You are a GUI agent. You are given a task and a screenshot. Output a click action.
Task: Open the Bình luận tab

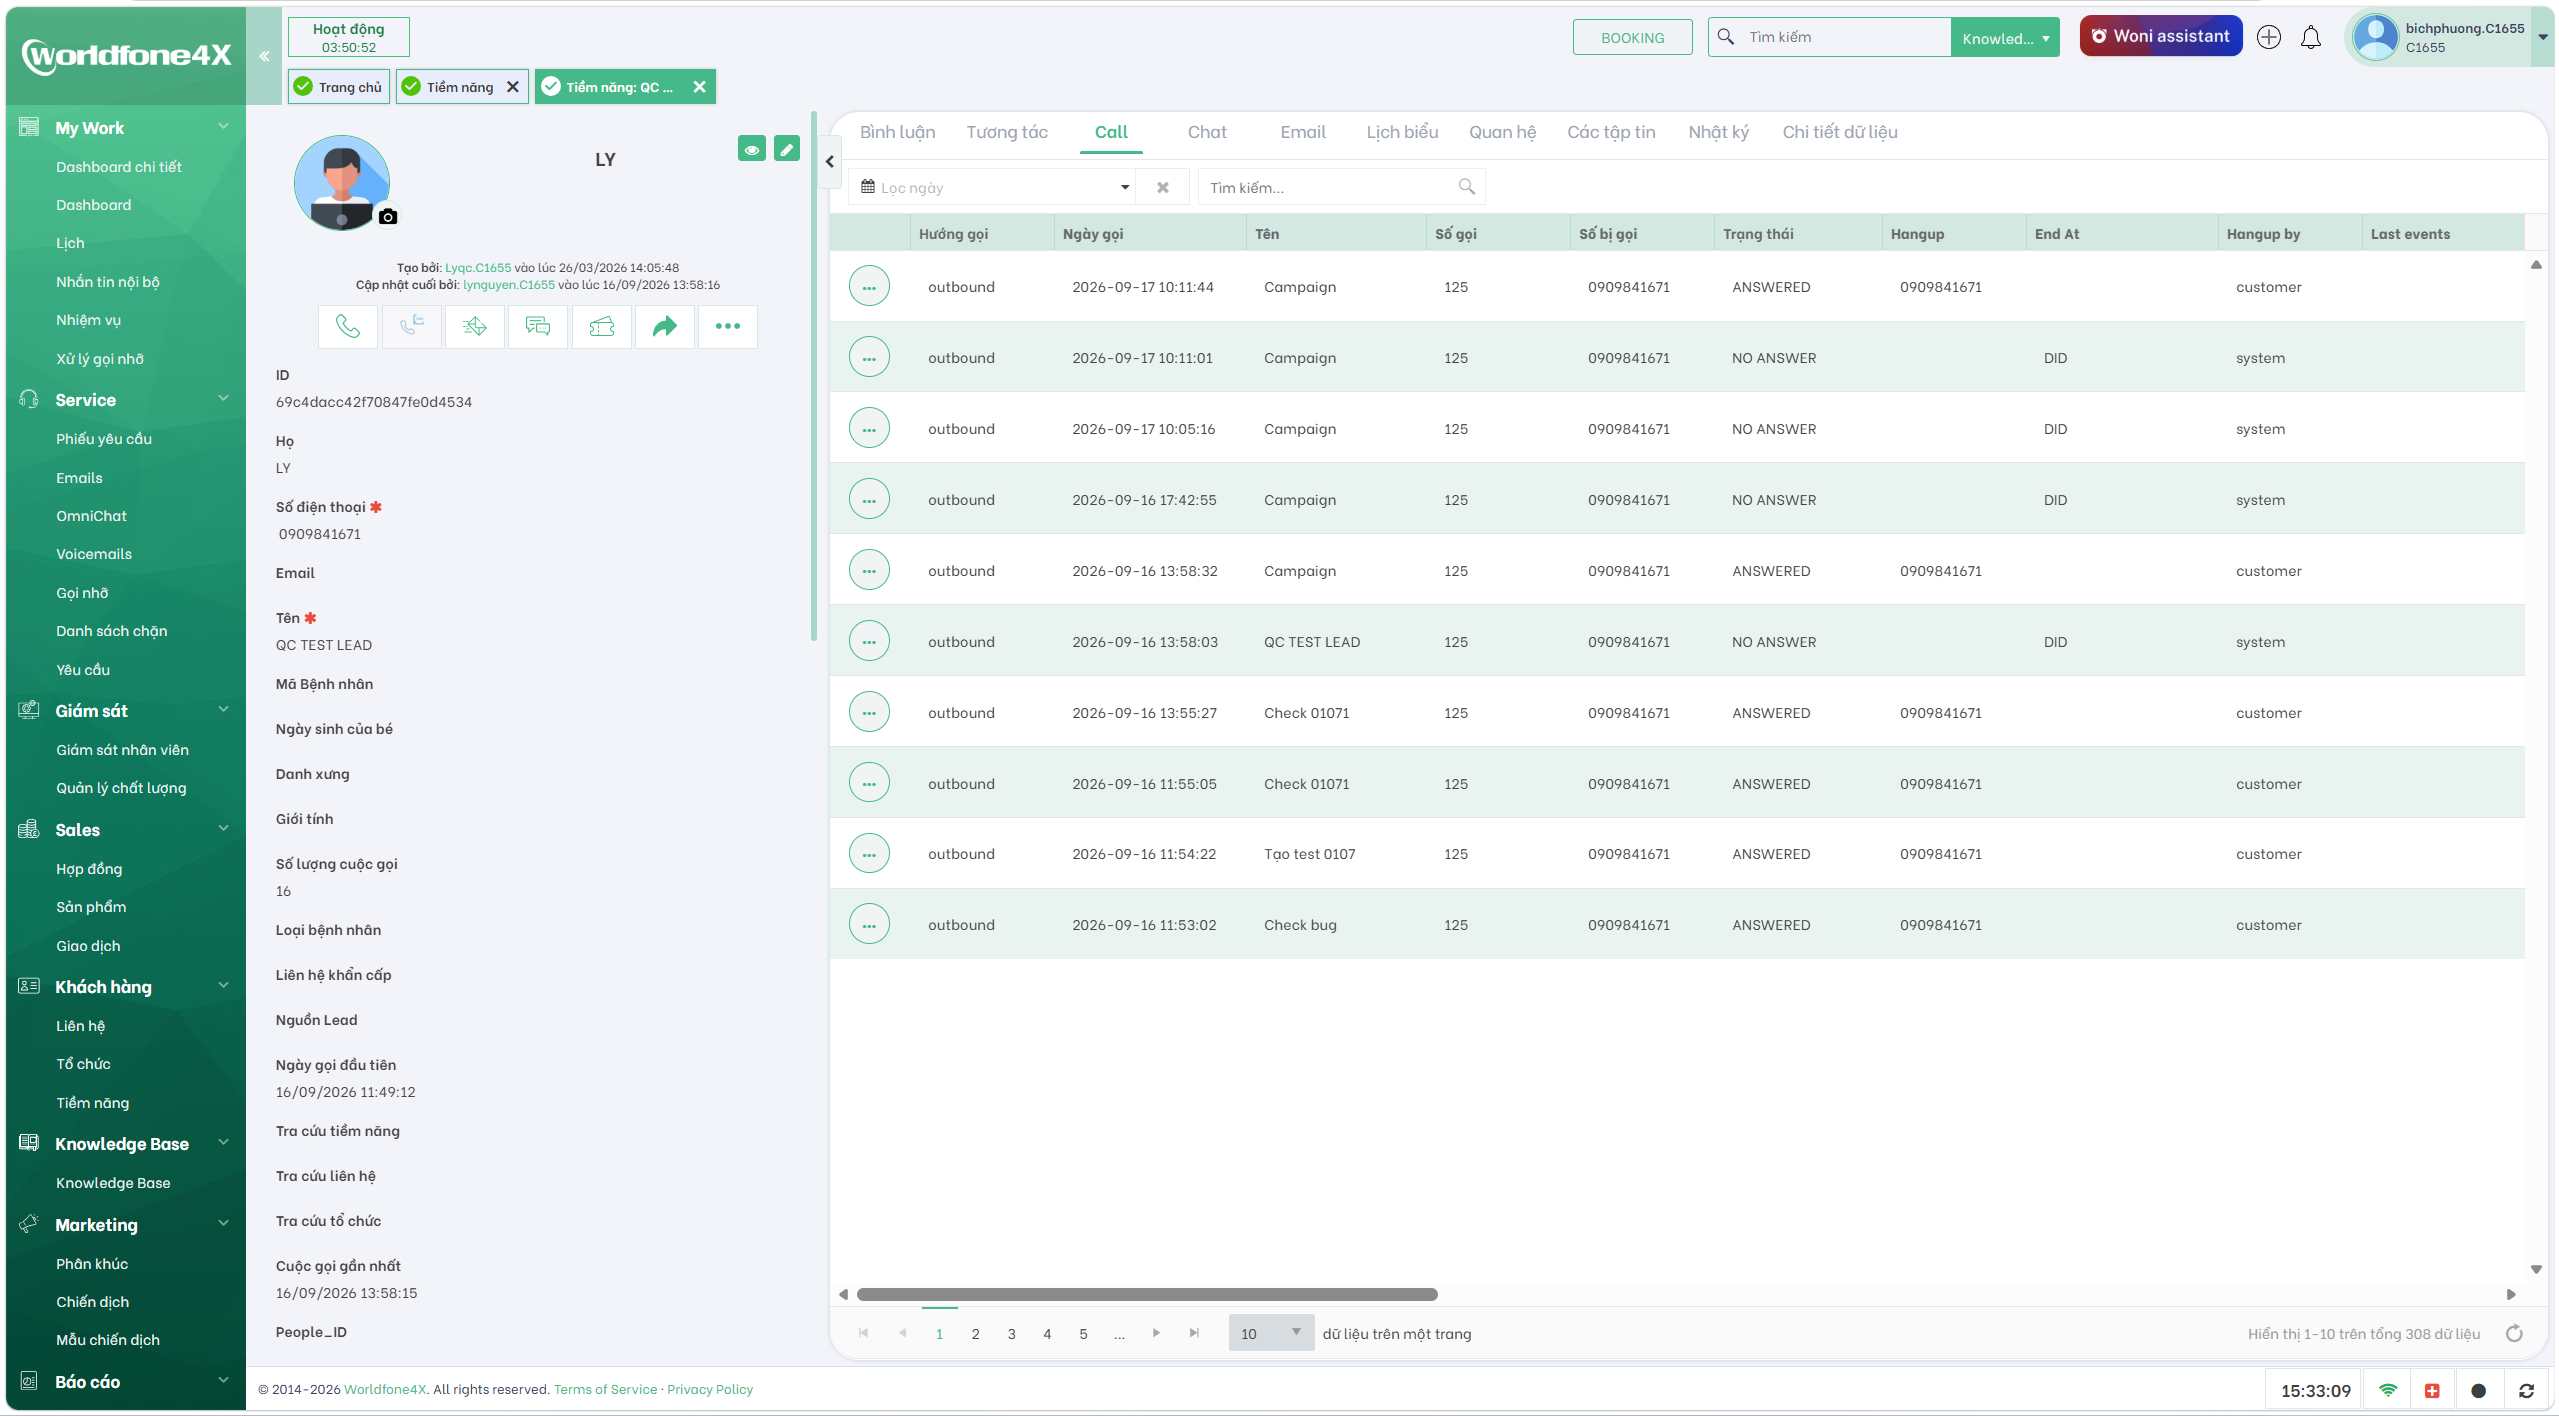pyautogui.click(x=898, y=132)
